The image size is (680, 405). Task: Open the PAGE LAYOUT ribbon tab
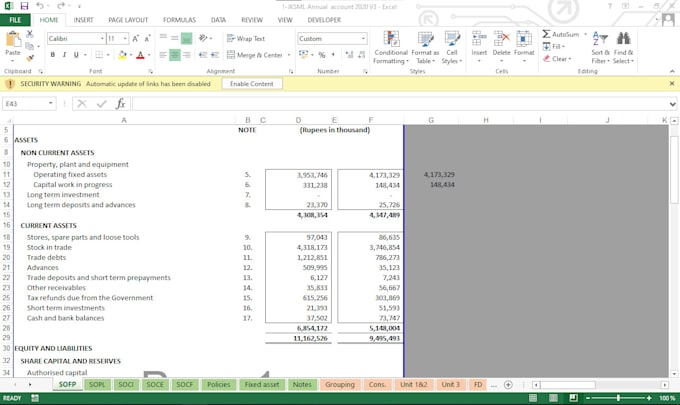pyautogui.click(x=128, y=20)
